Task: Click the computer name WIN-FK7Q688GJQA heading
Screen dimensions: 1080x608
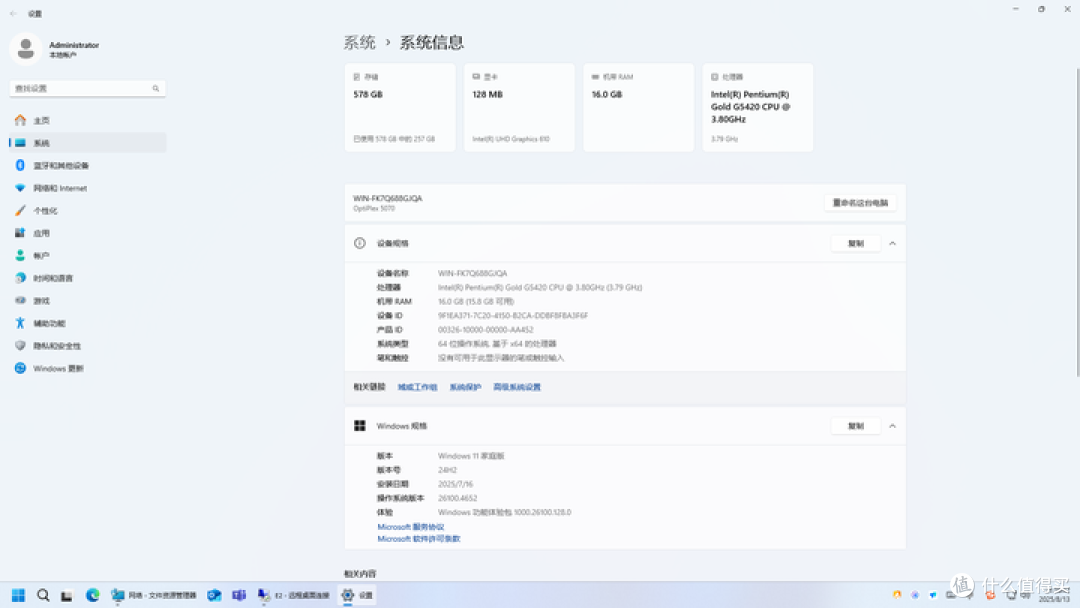Action: pyautogui.click(x=388, y=198)
